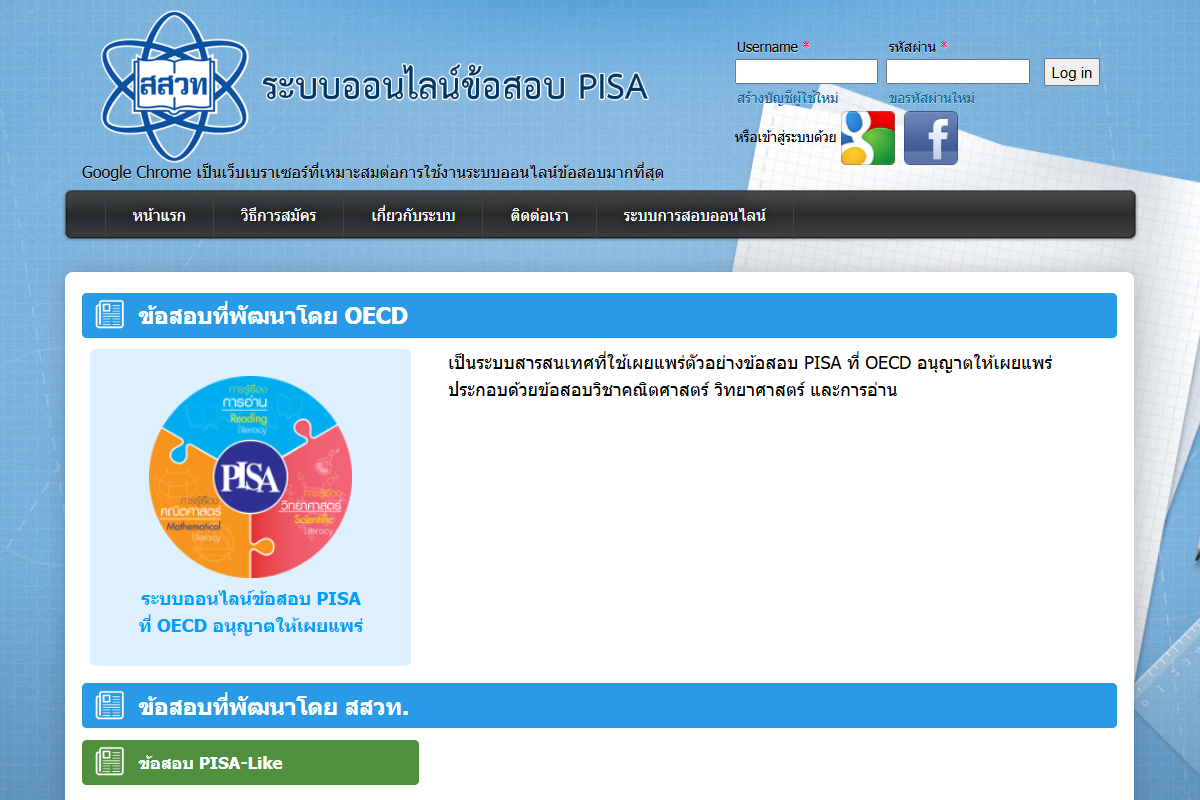
Task: Go to the หน้าแรก menu item
Action: [159, 215]
